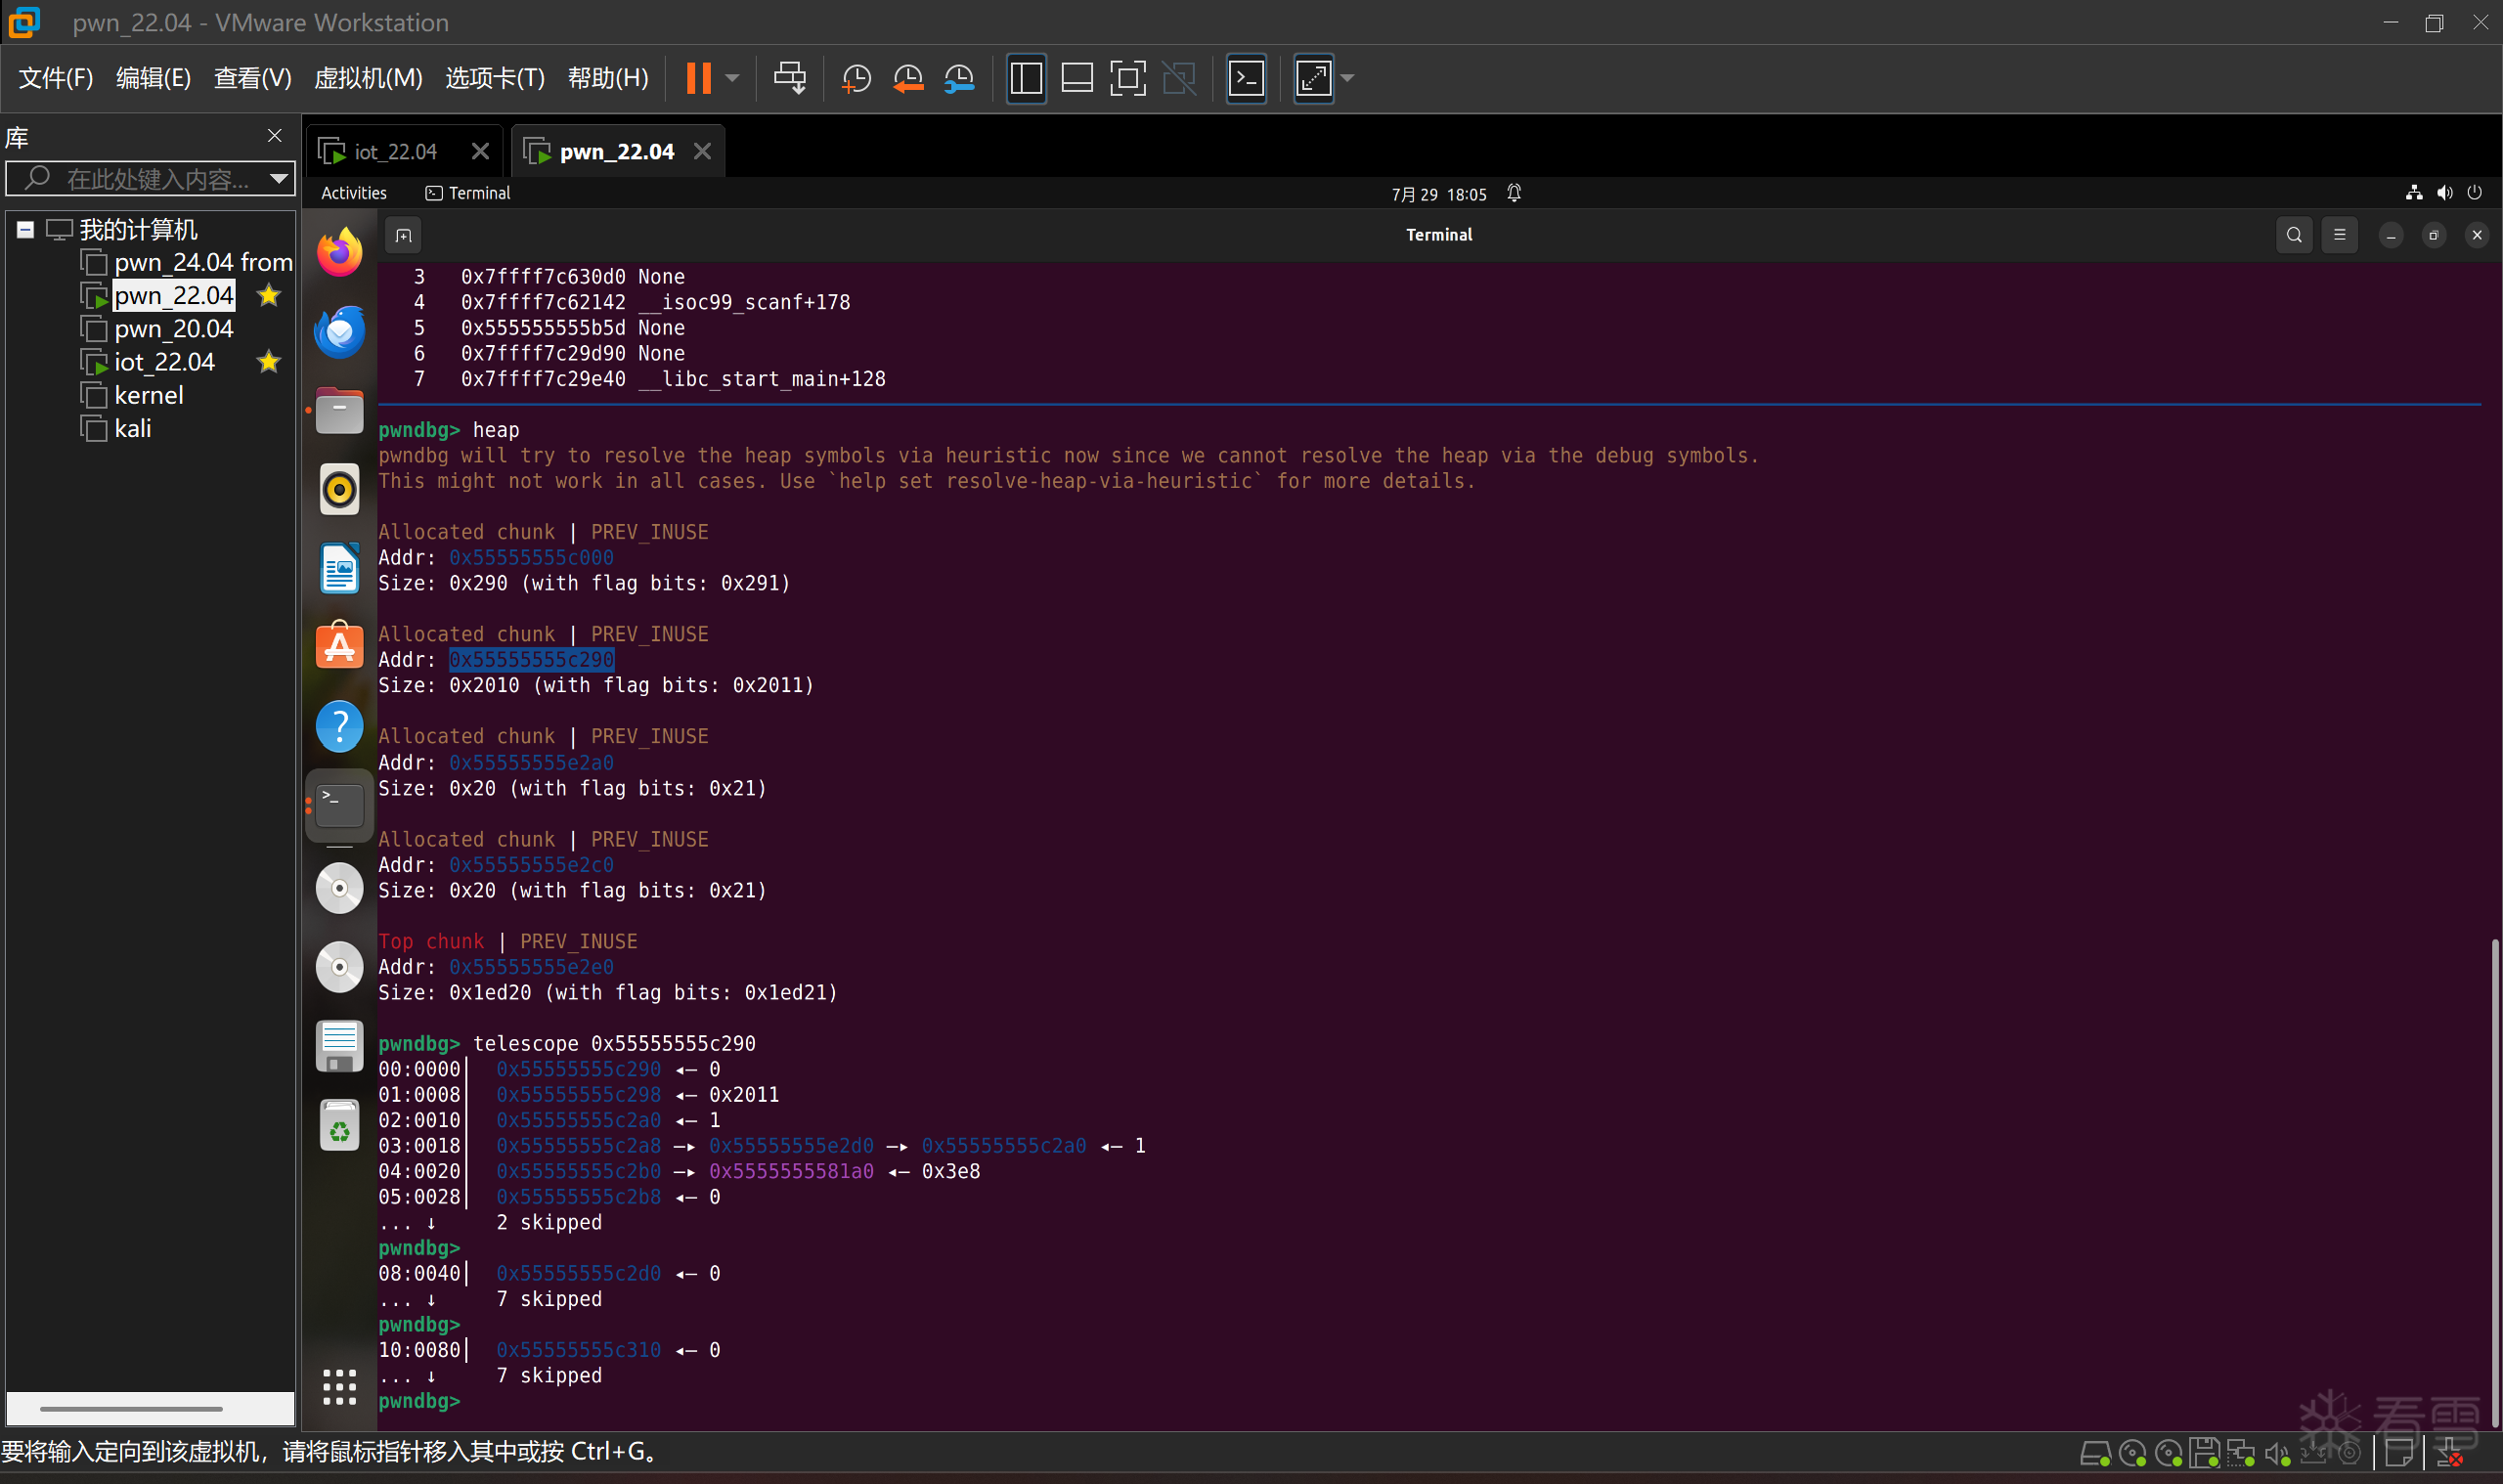Image resolution: width=2503 pixels, height=1484 pixels.
Task: Expand the pause button dropdown arrow
Action: click(x=732, y=78)
